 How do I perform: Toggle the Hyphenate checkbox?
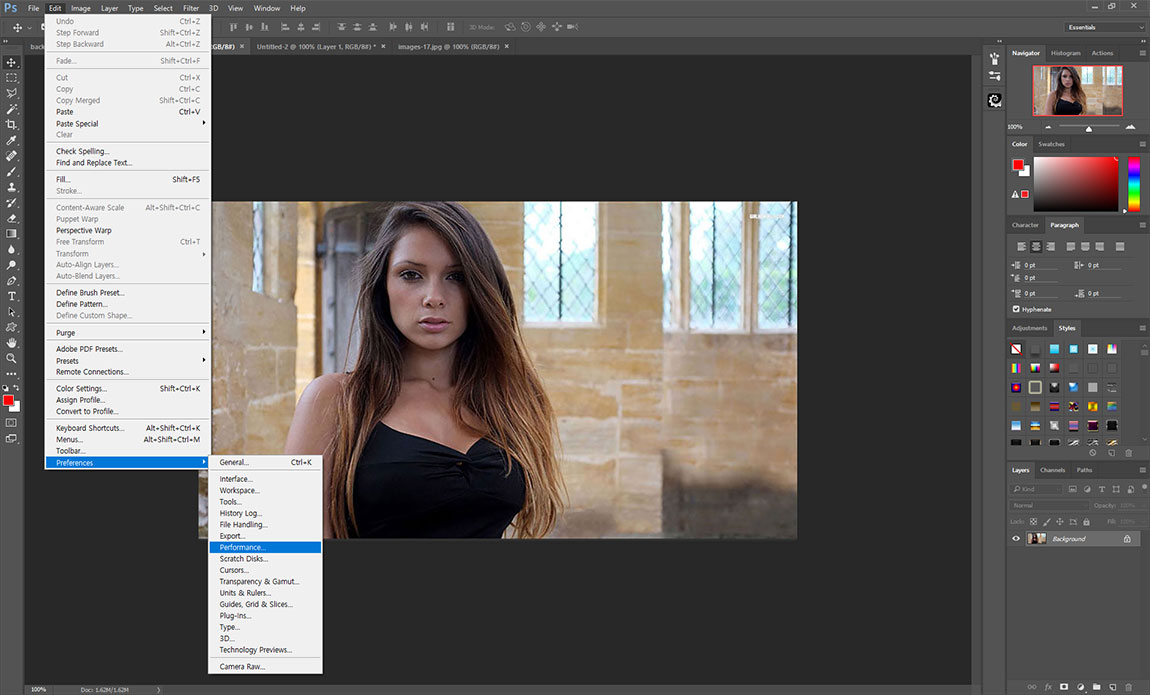(1016, 309)
